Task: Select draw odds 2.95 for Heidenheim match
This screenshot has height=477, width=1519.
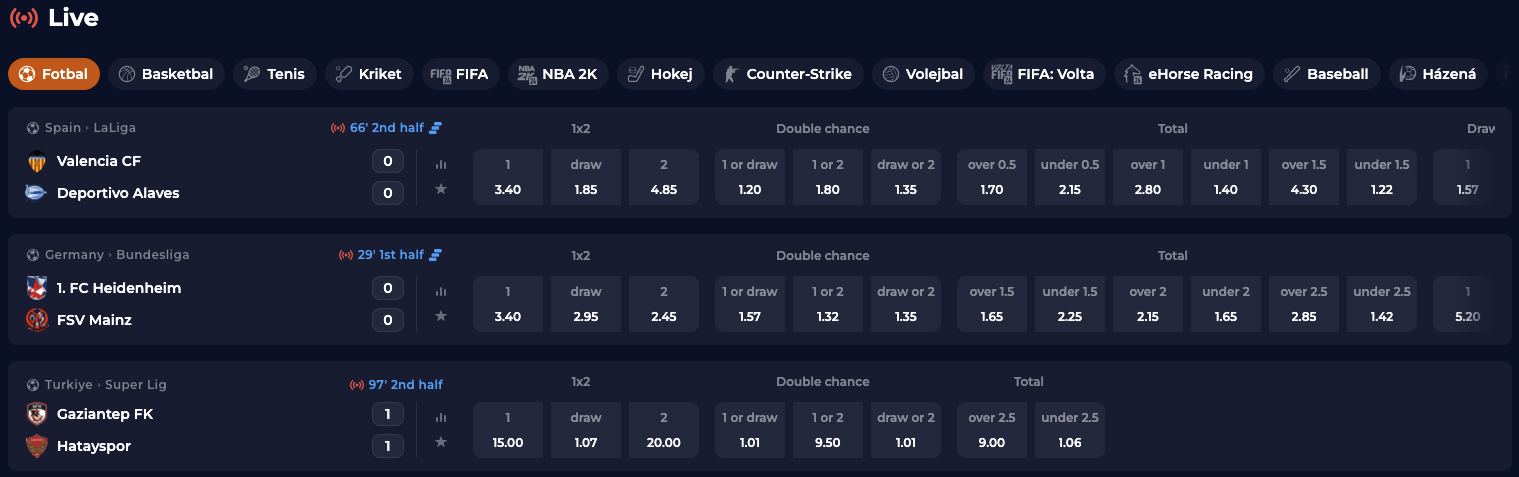Action: pyautogui.click(x=586, y=304)
